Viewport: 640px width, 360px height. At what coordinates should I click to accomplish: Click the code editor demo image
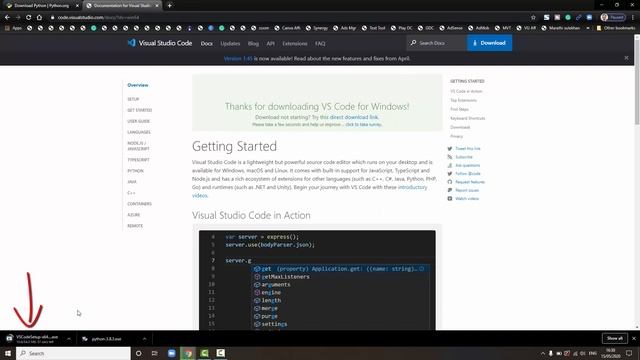pos(317,280)
